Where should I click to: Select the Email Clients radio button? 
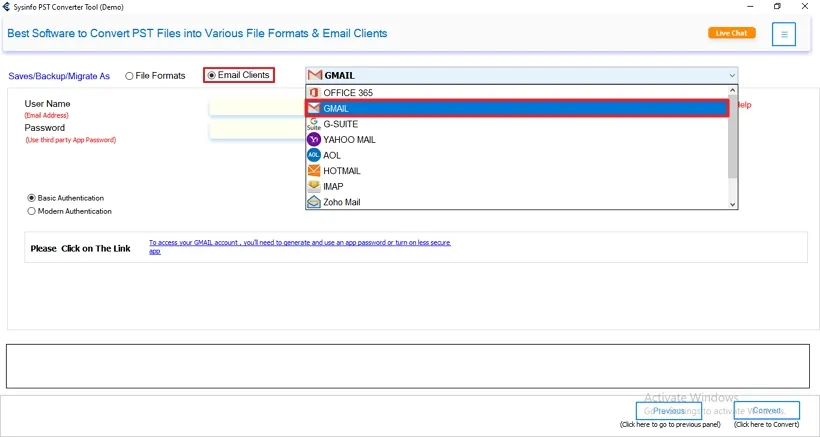coord(238,75)
